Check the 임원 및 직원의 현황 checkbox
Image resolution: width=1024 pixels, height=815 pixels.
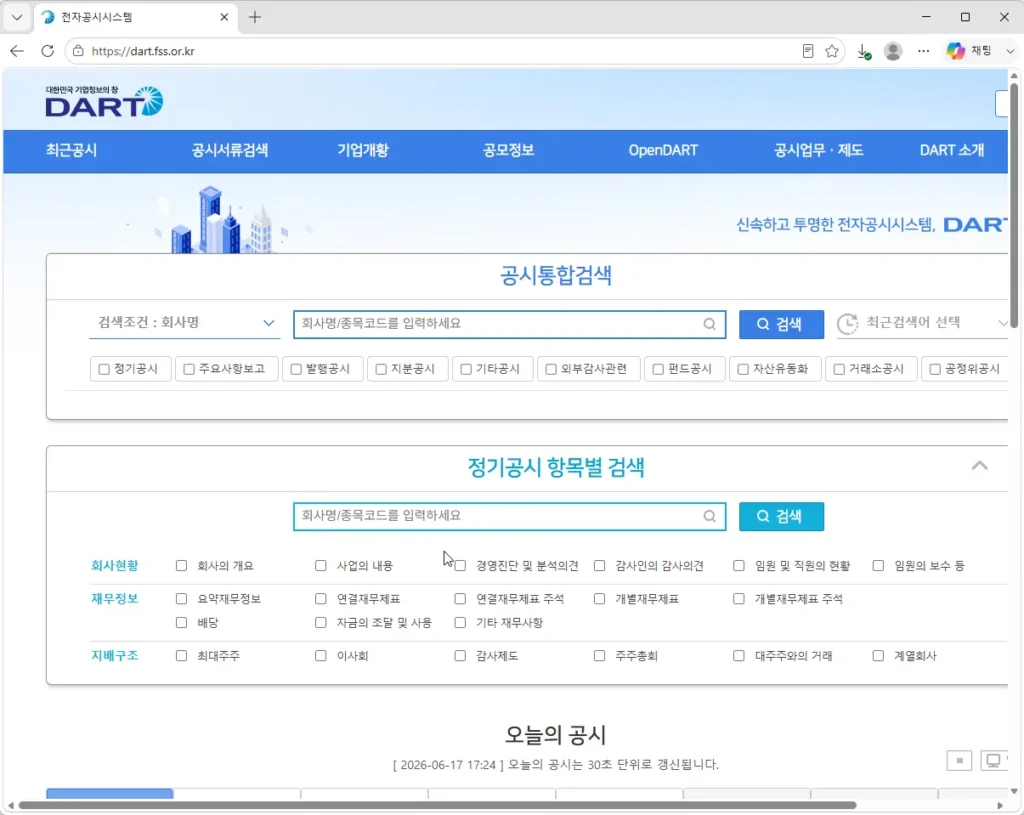[739, 566]
